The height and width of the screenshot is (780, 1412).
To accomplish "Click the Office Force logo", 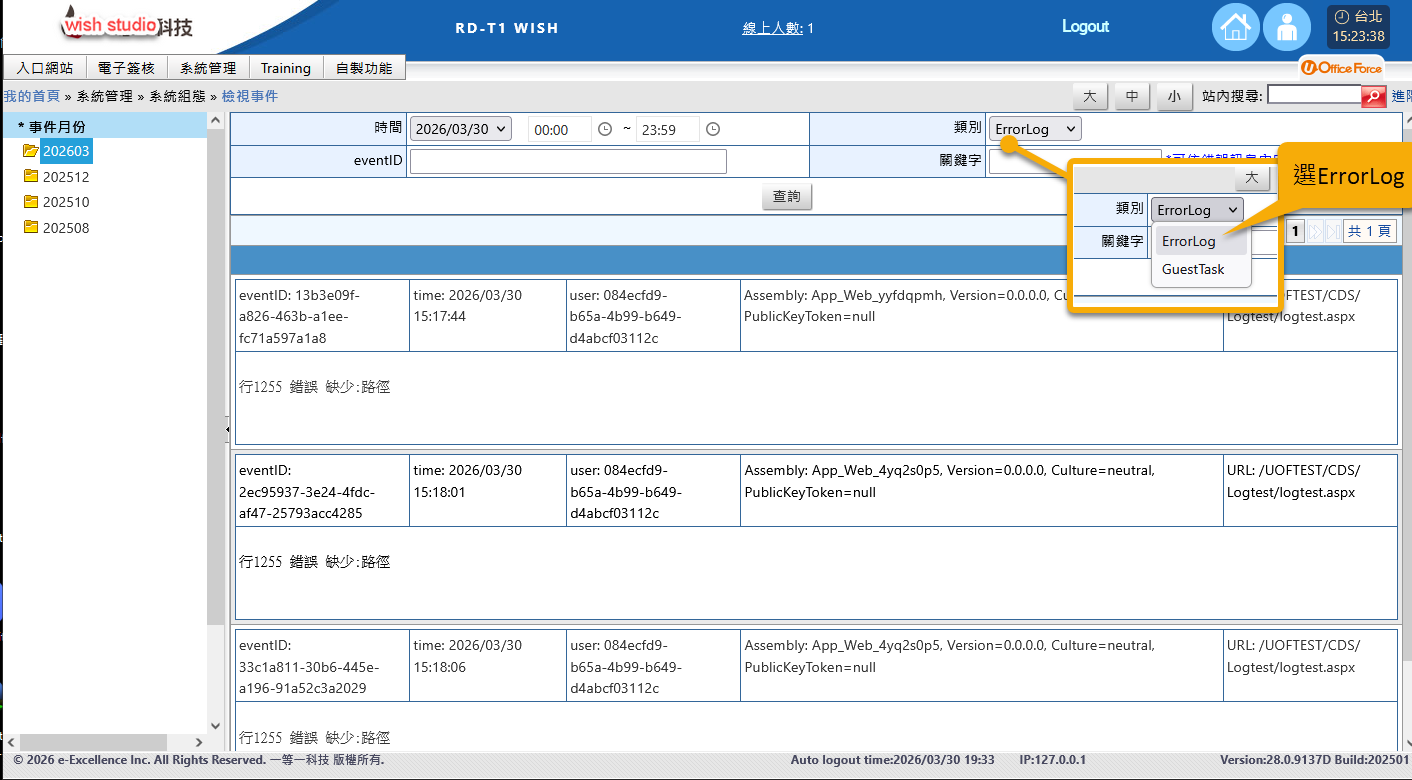I will [x=1341, y=67].
